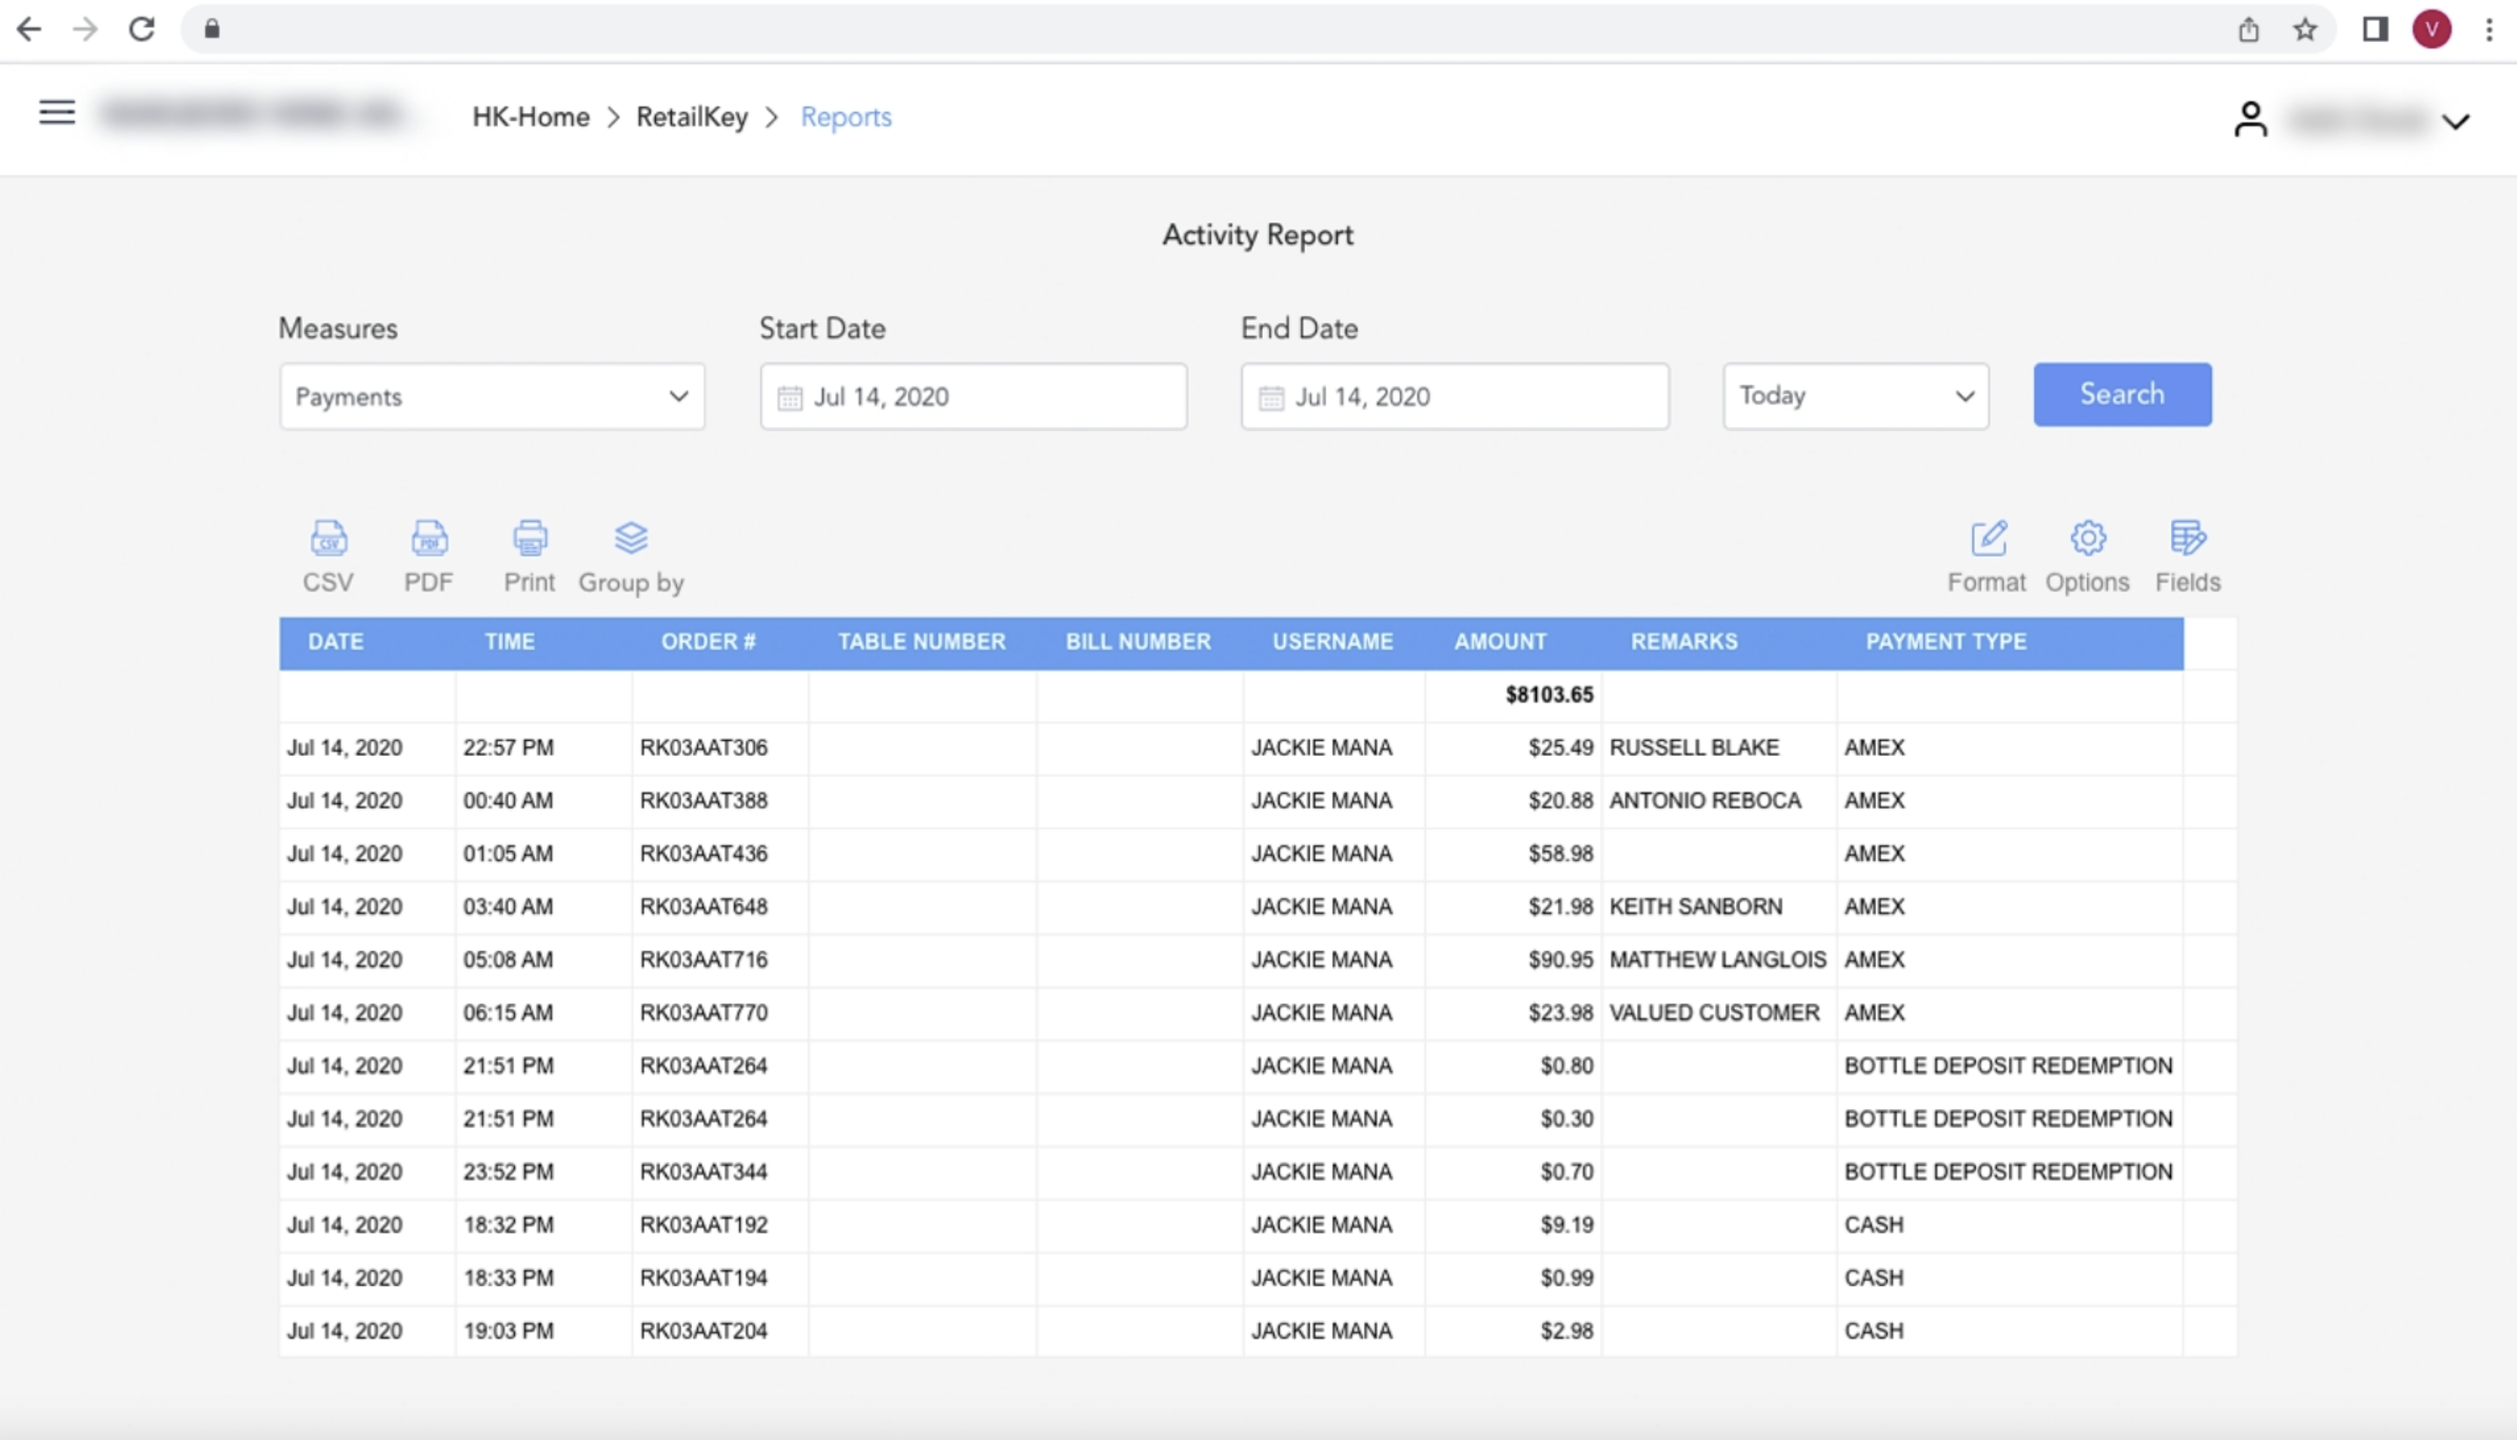Navigate to RetailKey breadcrumb
Screen dimensions: 2517x1440
coord(692,117)
